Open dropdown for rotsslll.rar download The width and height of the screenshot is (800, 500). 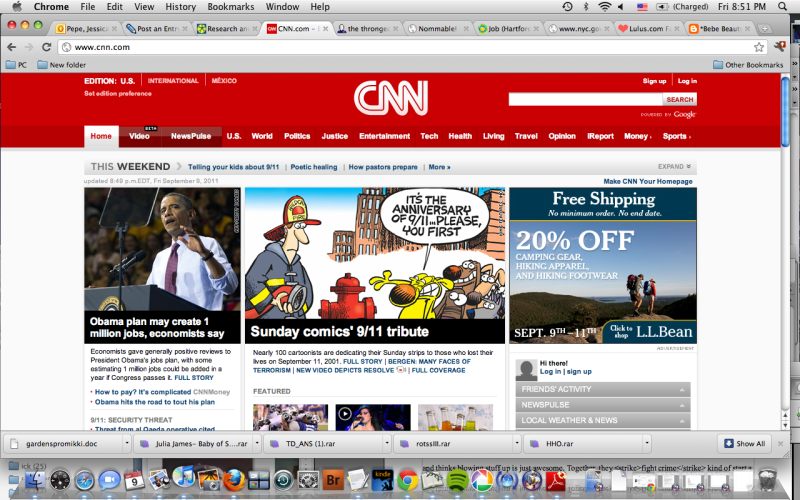517,443
